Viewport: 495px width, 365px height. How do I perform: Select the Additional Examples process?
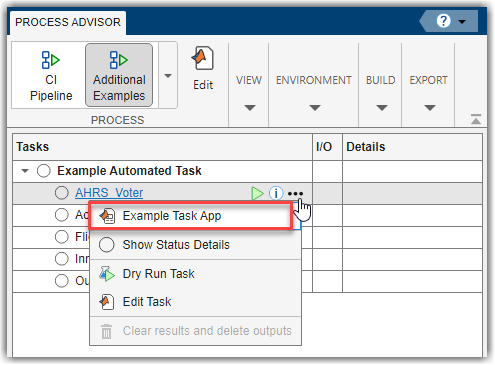(119, 75)
